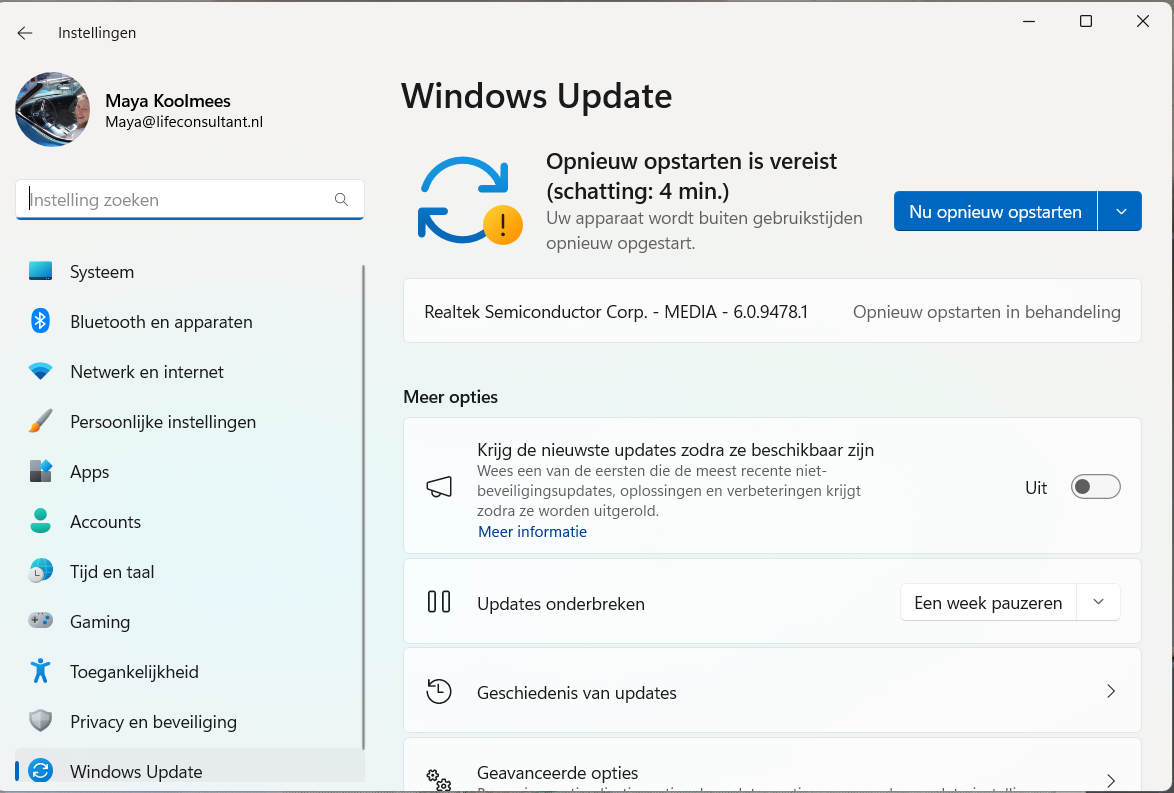Open Geschiedenis van updates

(772, 691)
